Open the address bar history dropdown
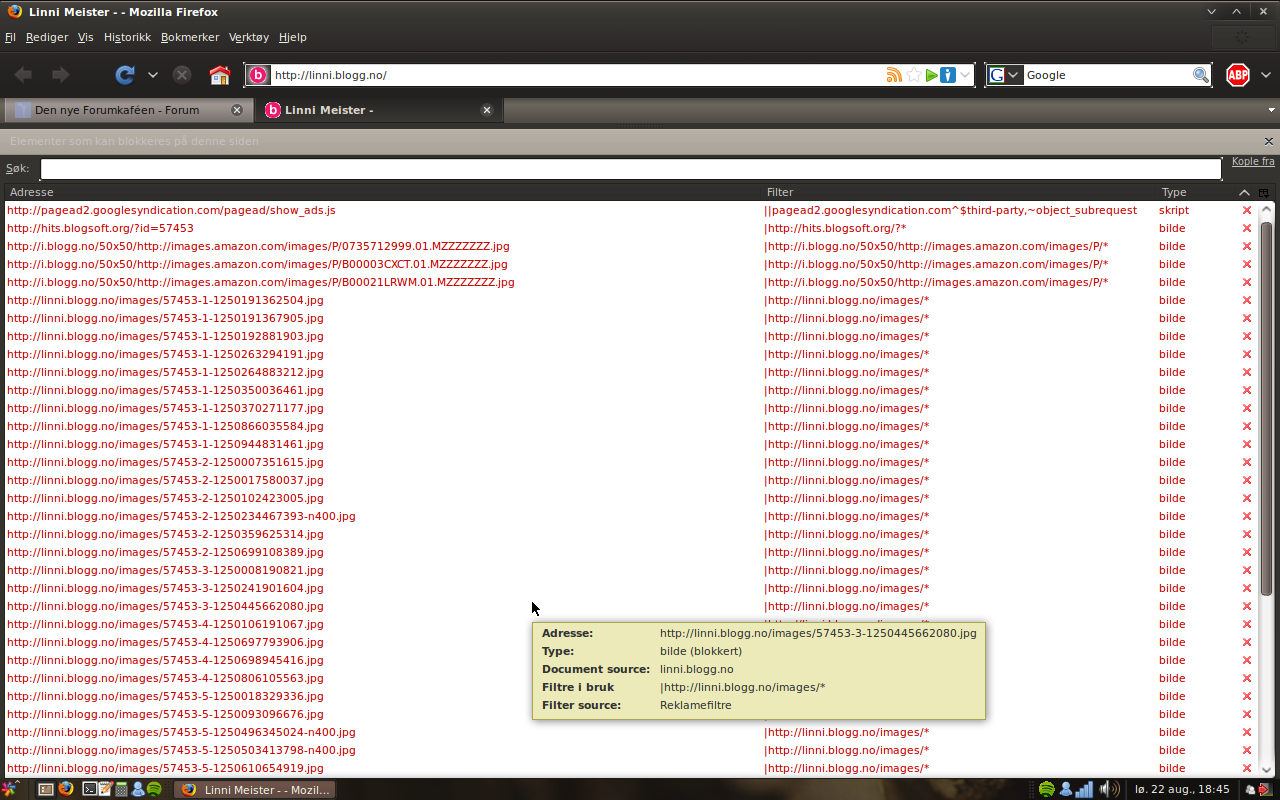This screenshot has height=800, width=1280. click(x=965, y=75)
